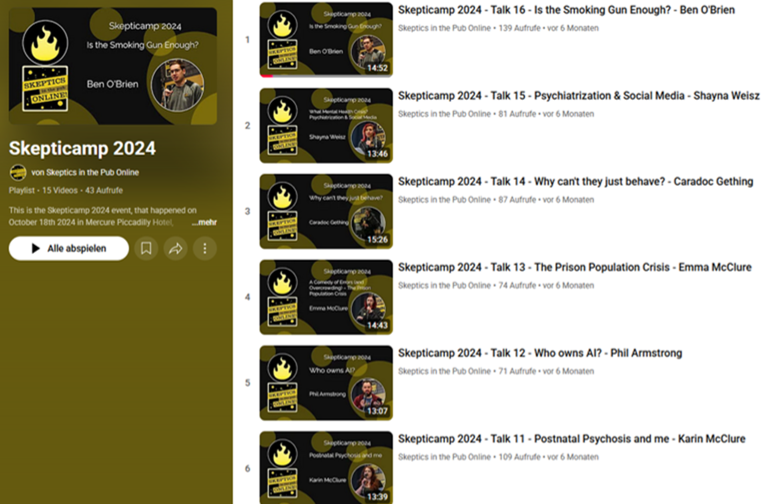
Task: Open title Talk 14 - Why can't they just behave?
Action: (576, 181)
